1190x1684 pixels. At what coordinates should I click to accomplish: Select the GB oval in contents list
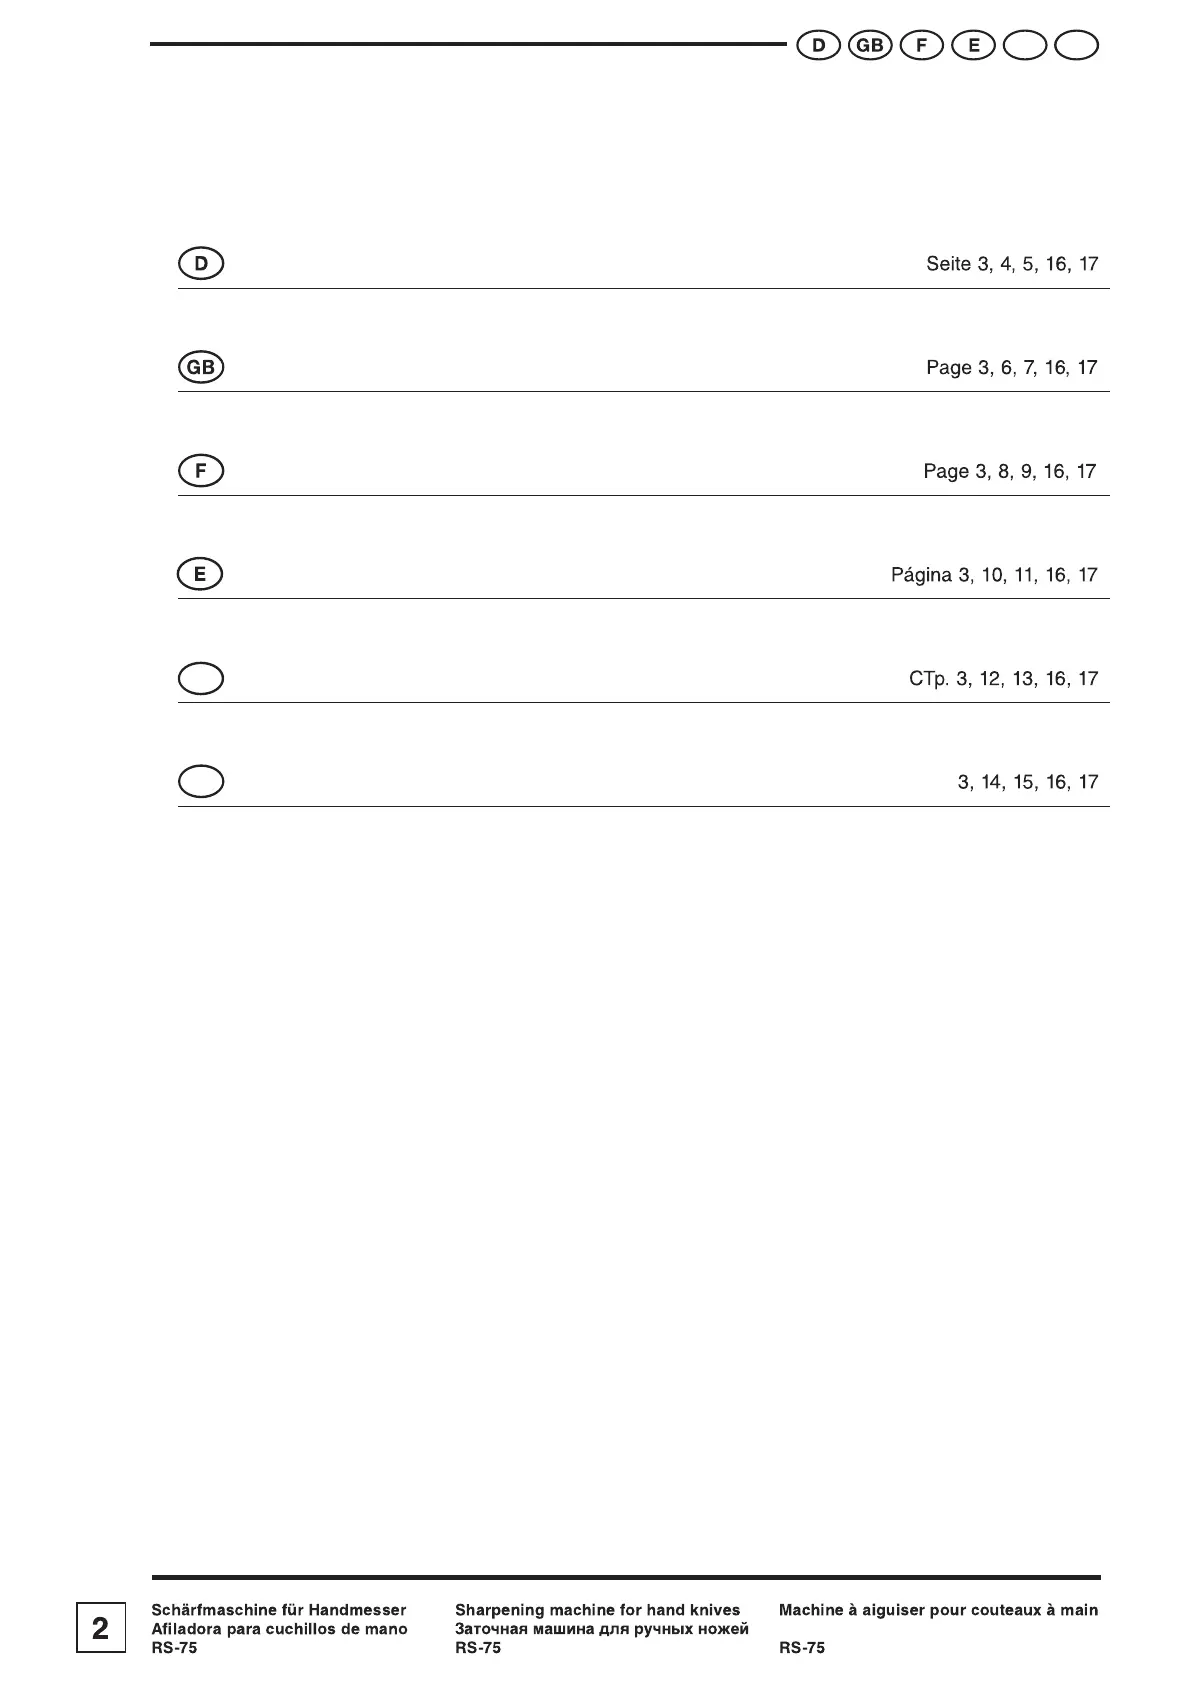[x=201, y=367]
